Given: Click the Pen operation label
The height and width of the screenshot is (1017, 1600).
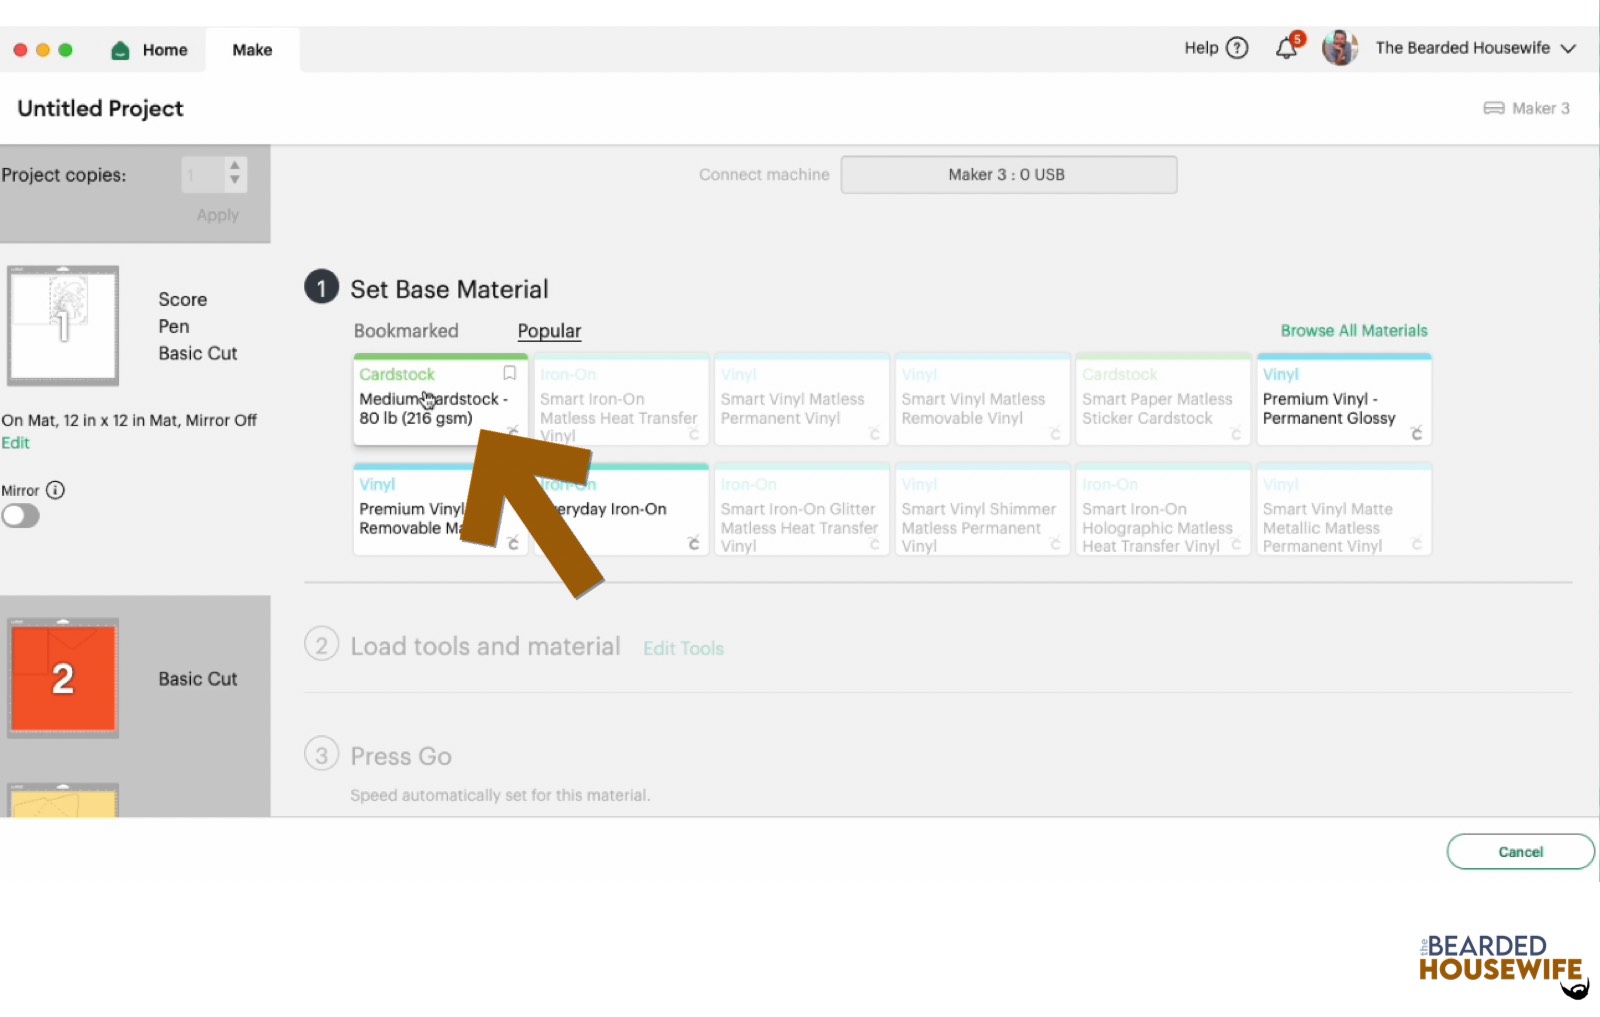Looking at the screenshot, I should pos(174,326).
